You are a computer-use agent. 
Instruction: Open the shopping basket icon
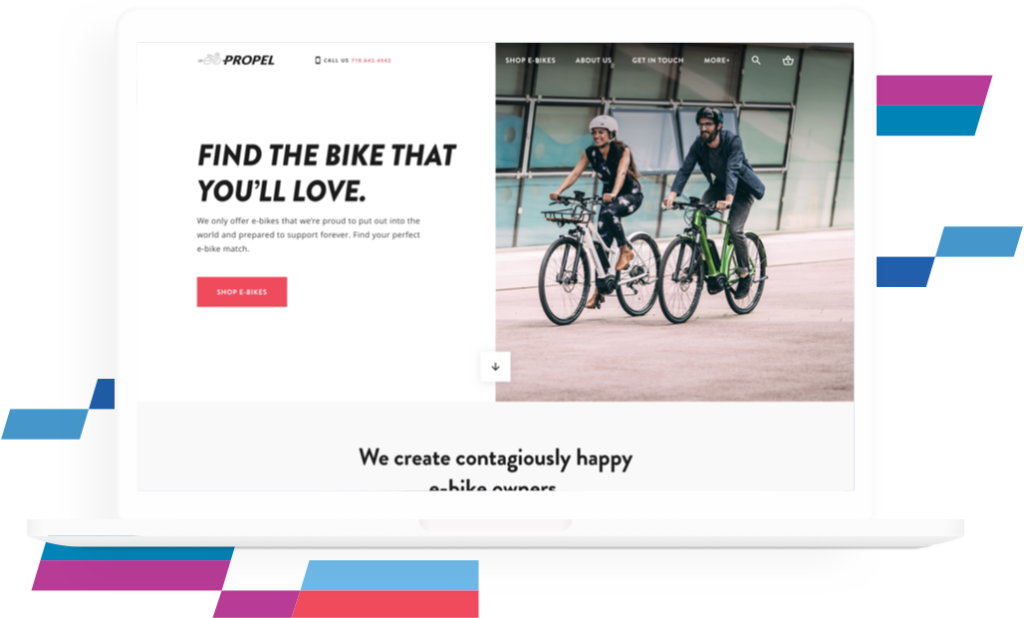(x=788, y=60)
